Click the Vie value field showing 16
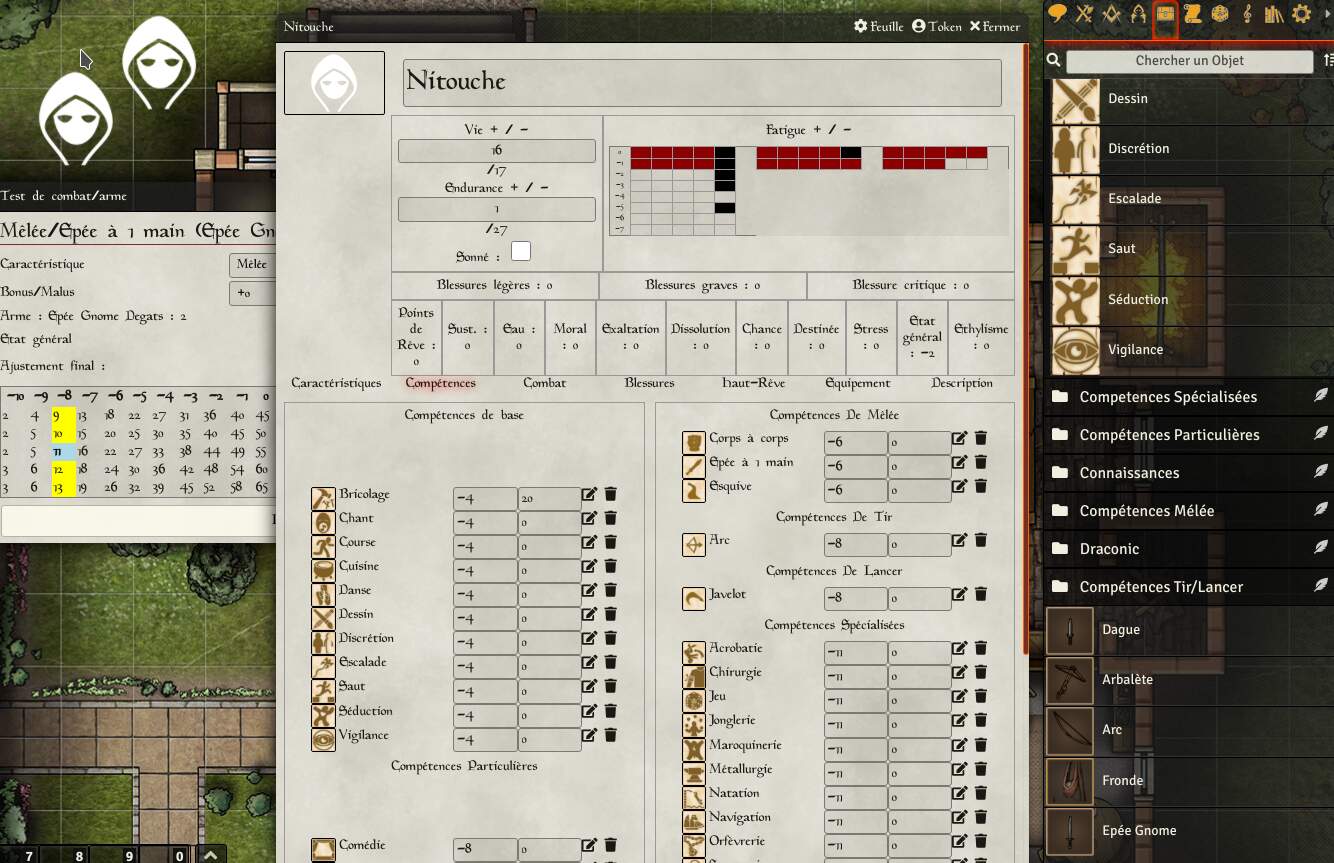 click(497, 151)
